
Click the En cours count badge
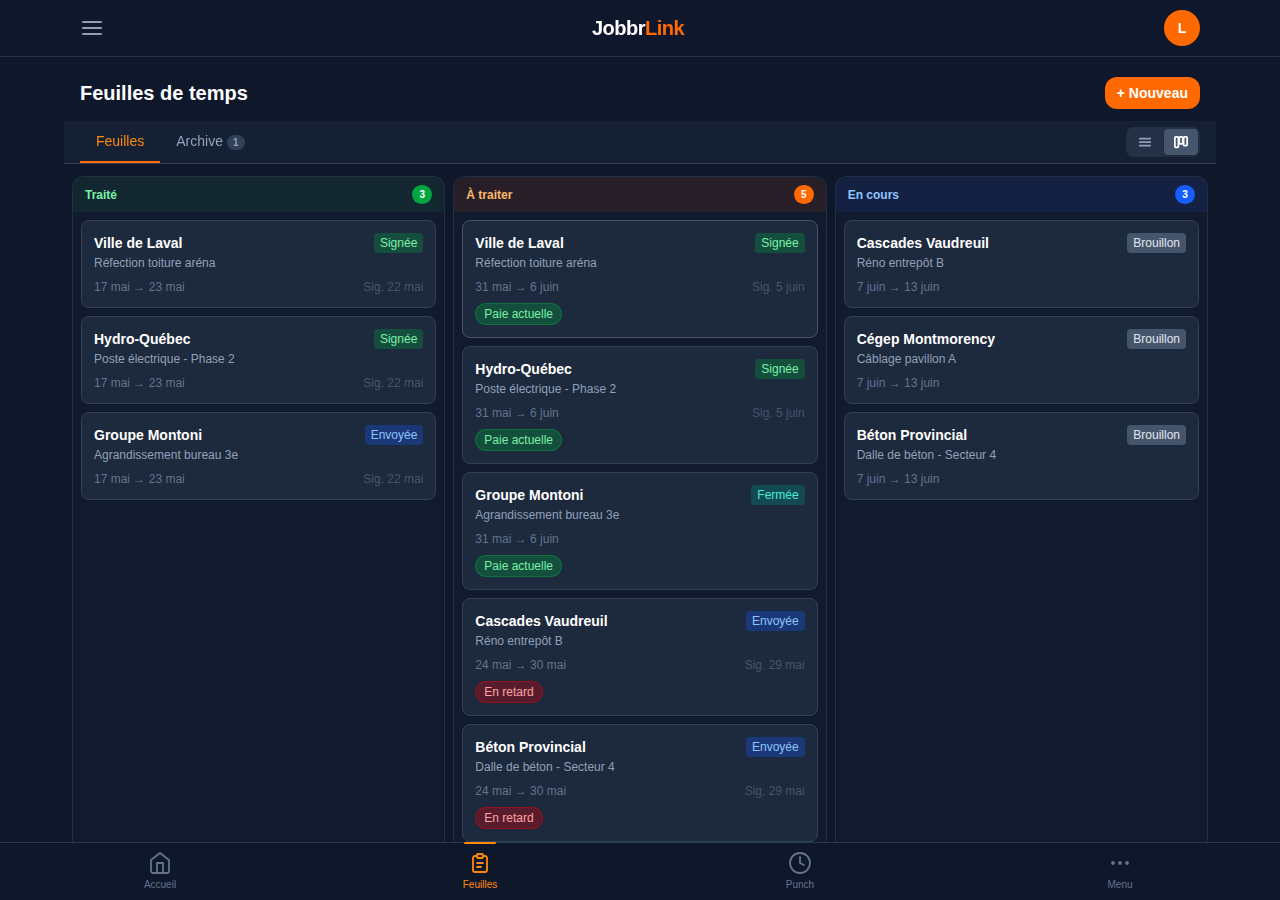point(1185,194)
